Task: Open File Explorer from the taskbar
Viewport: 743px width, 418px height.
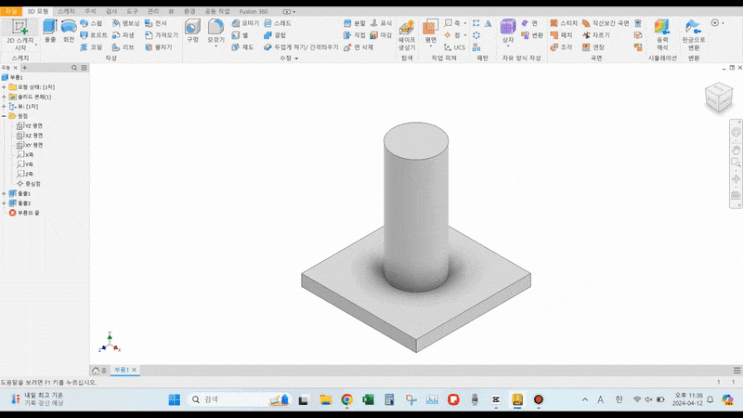Action: pos(325,400)
